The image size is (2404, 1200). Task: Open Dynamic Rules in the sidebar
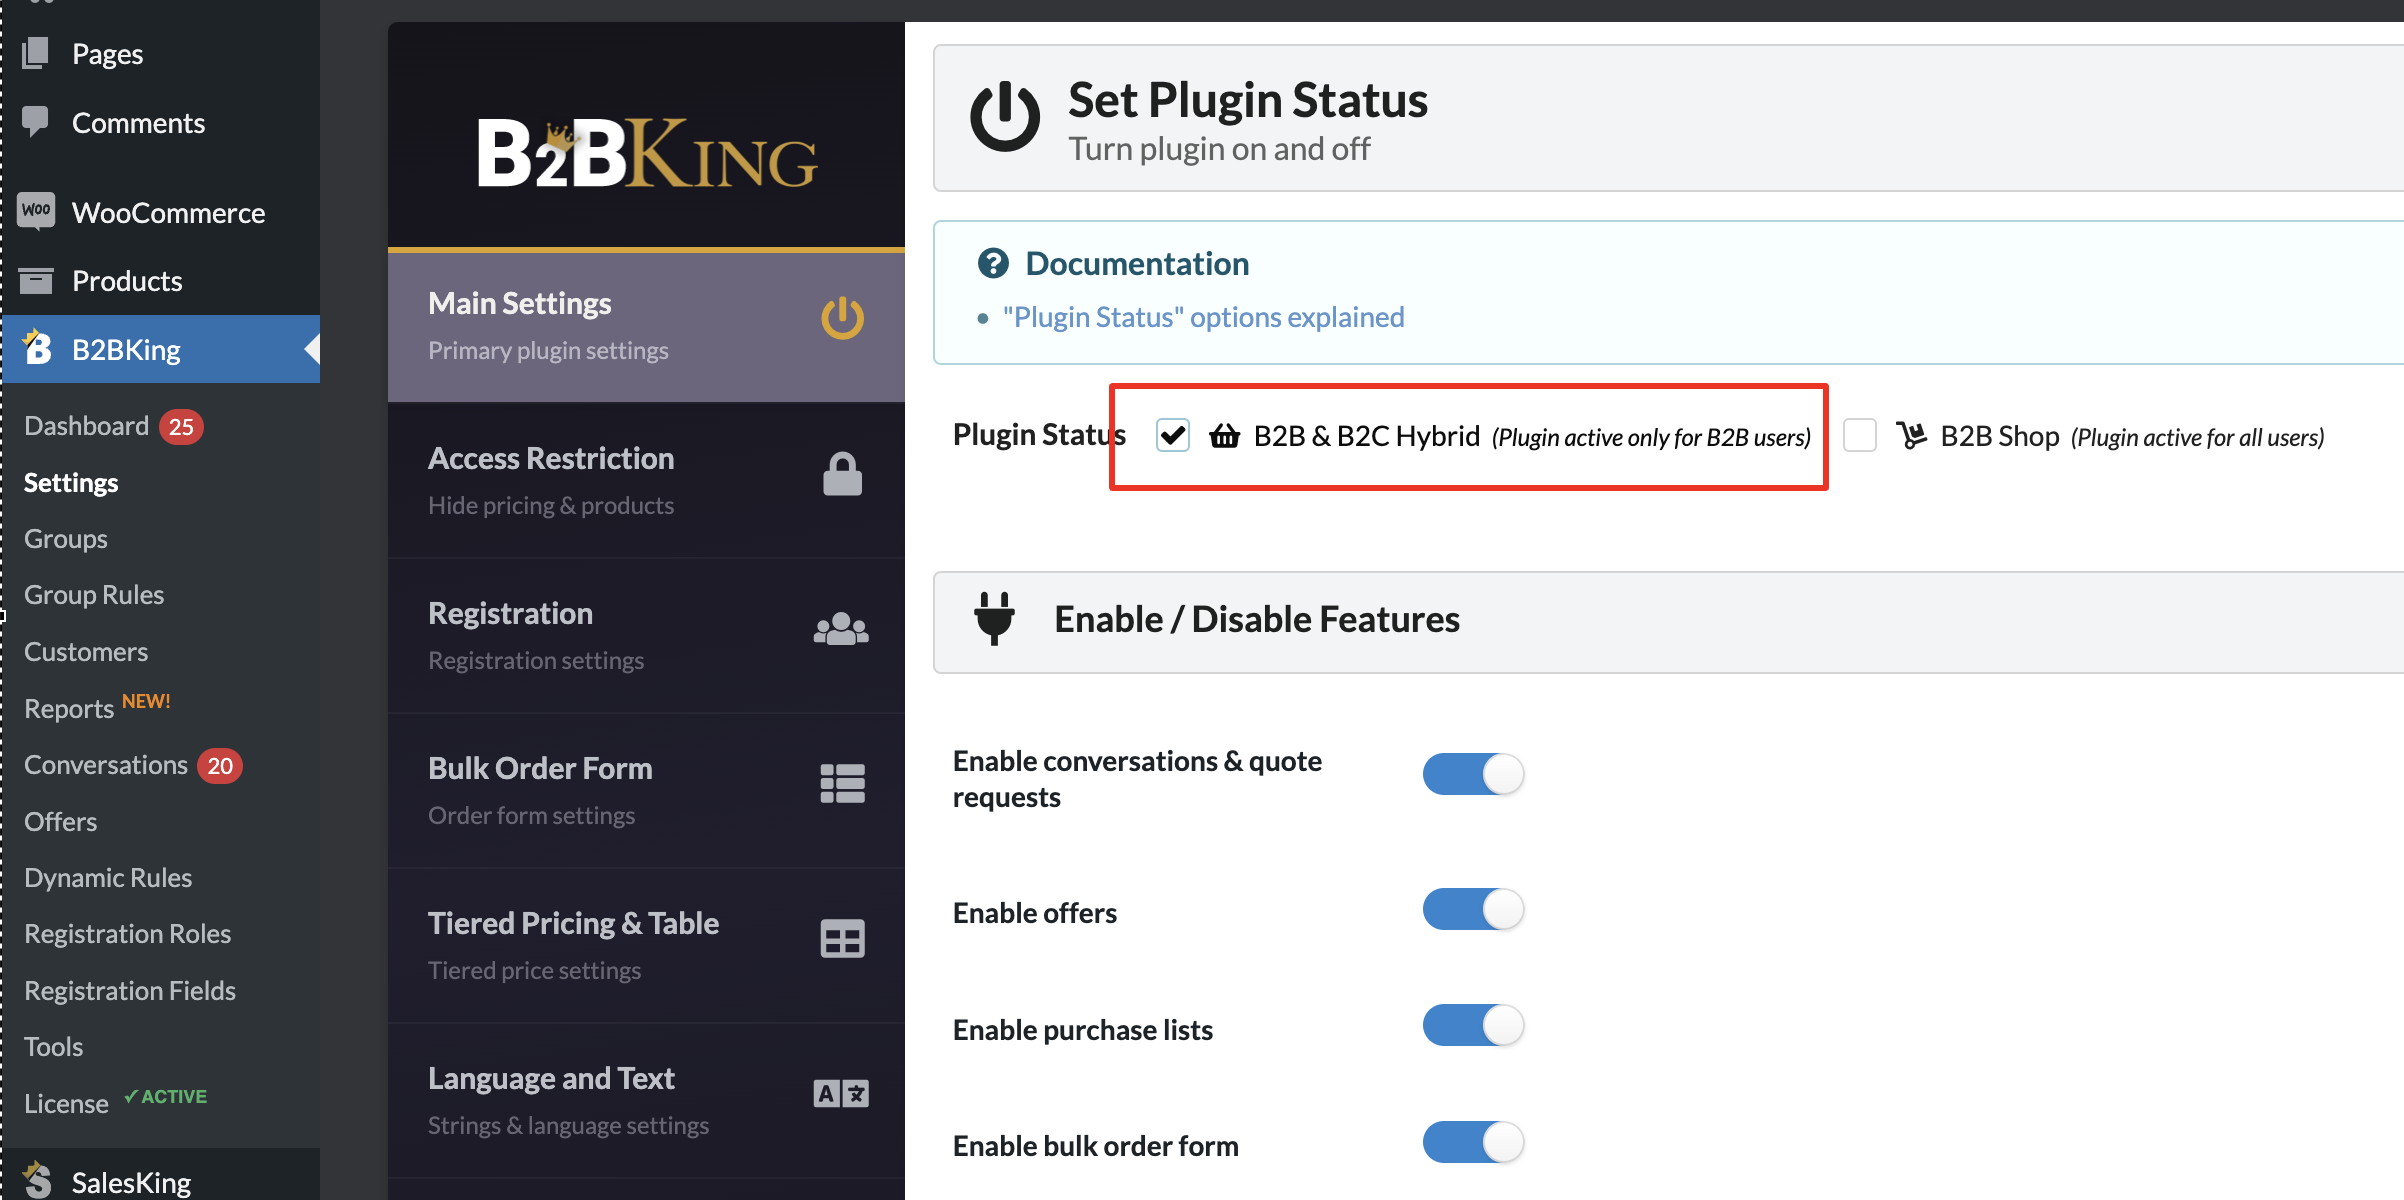pos(108,877)
